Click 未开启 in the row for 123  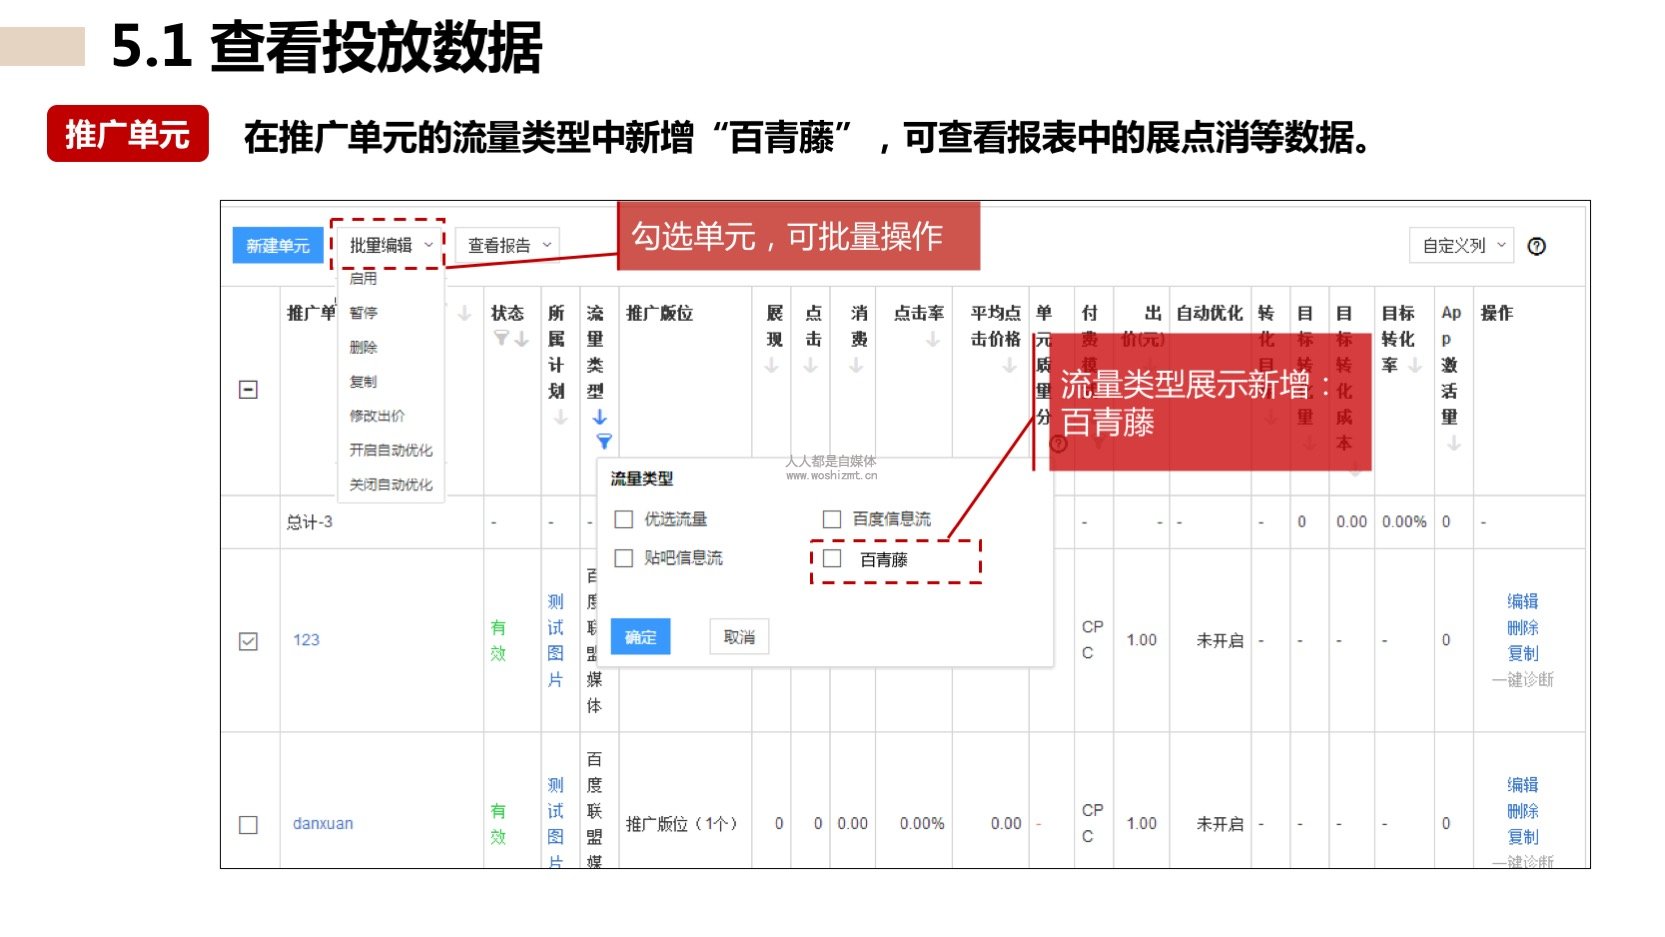[1220, 640]
